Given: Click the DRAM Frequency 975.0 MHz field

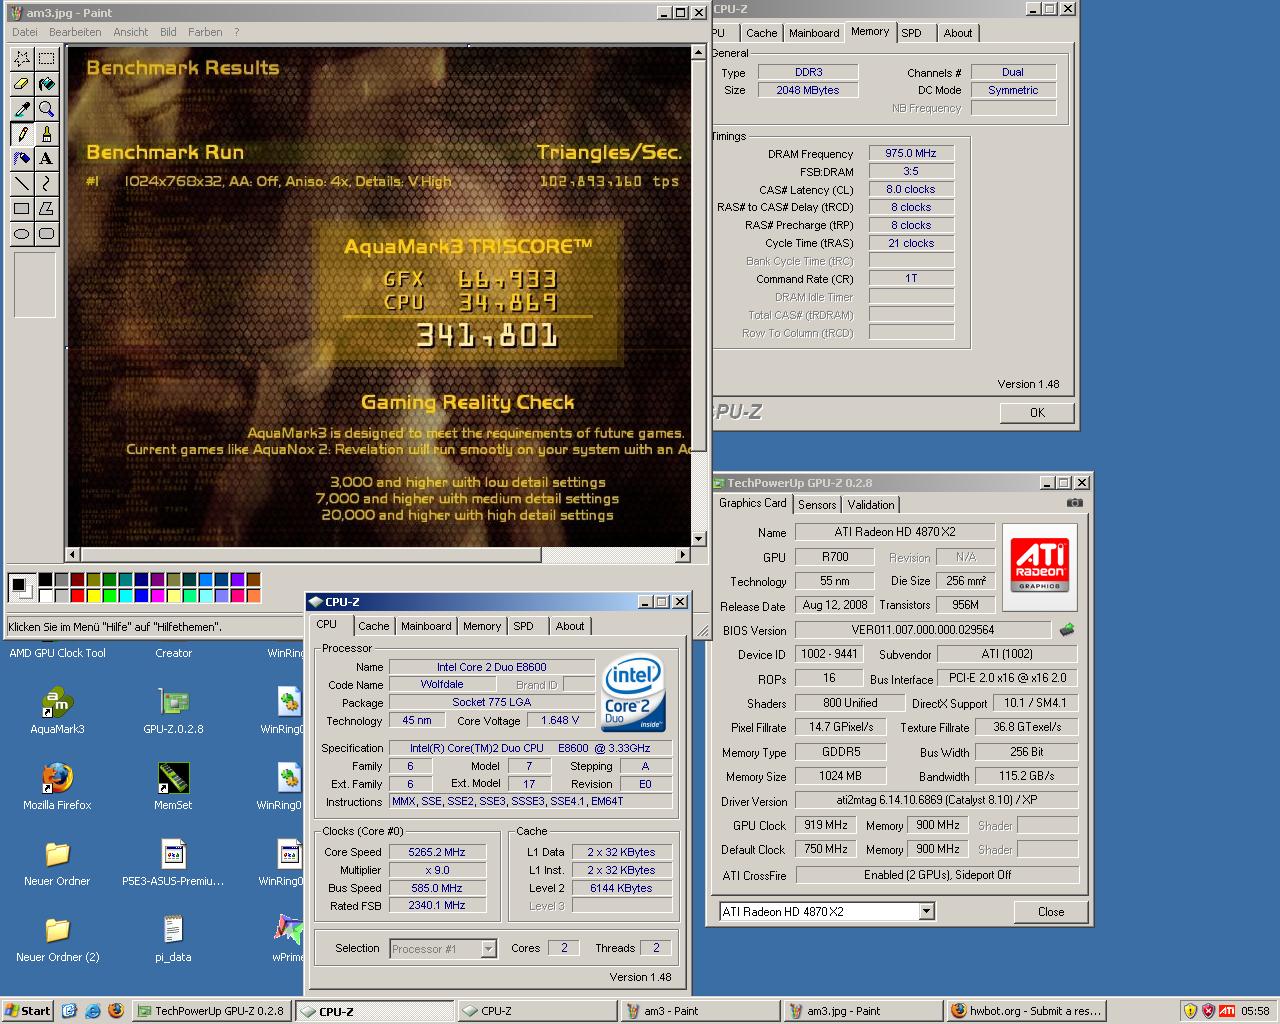Looking at the screenshot, I should coord(911,153).
